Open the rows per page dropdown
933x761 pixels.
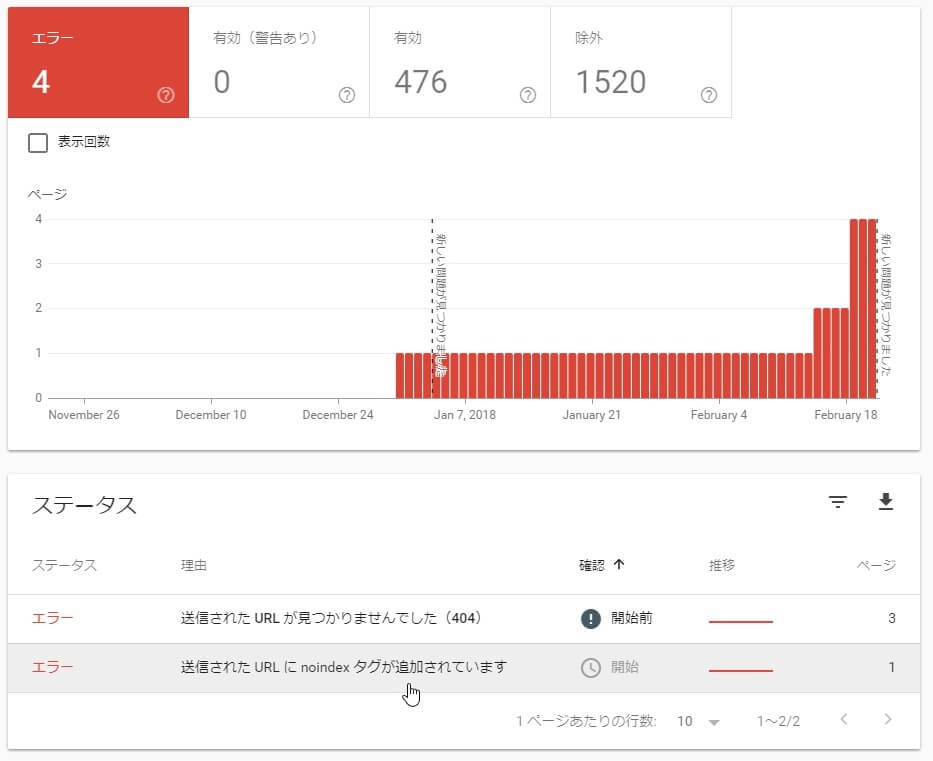[698, 721]
